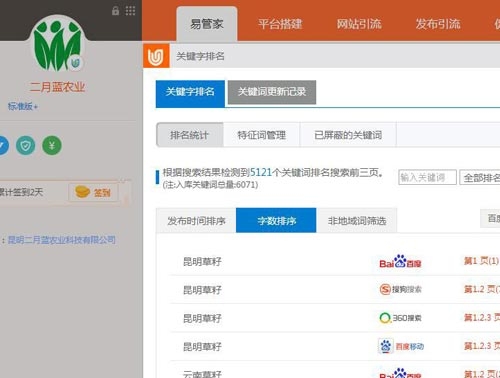Screen dimensions: 500x378
Task: Click the 入库关键词总量 6071 note
Action: click(210, 185)
